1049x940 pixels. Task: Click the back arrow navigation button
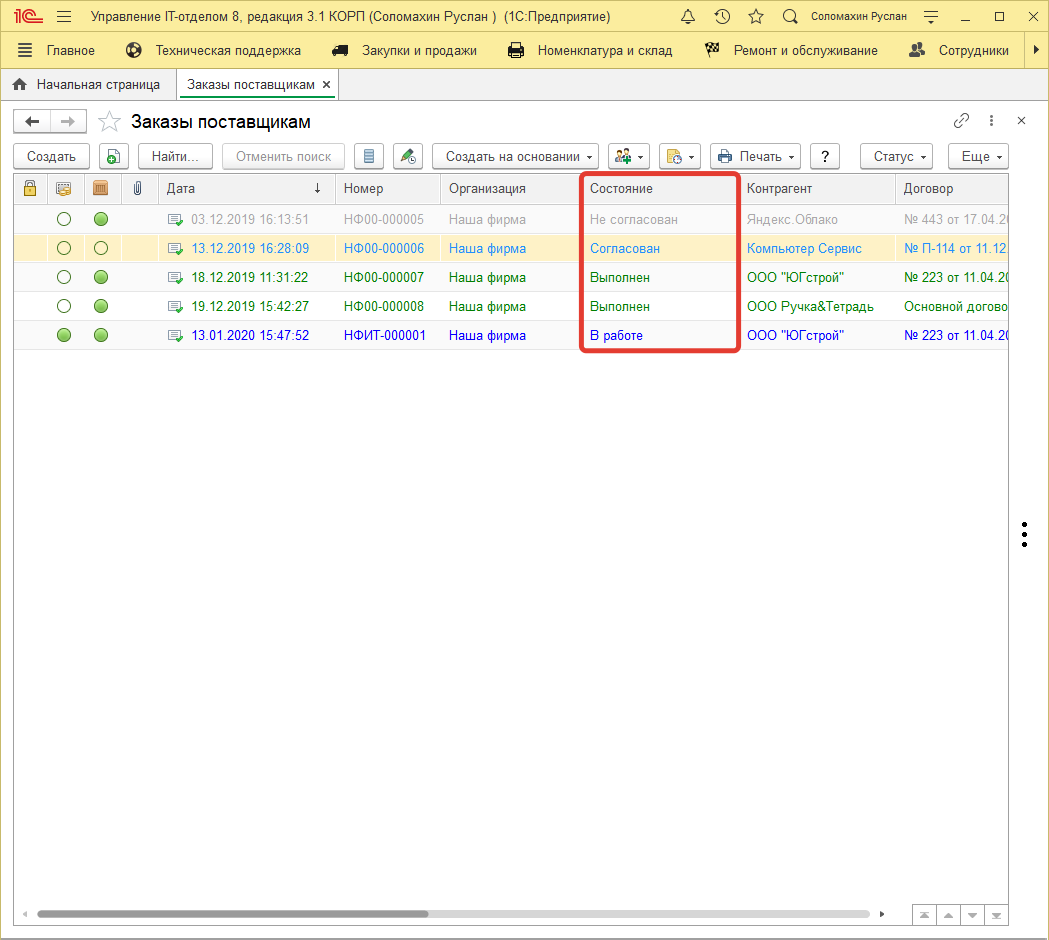point(32,122)
